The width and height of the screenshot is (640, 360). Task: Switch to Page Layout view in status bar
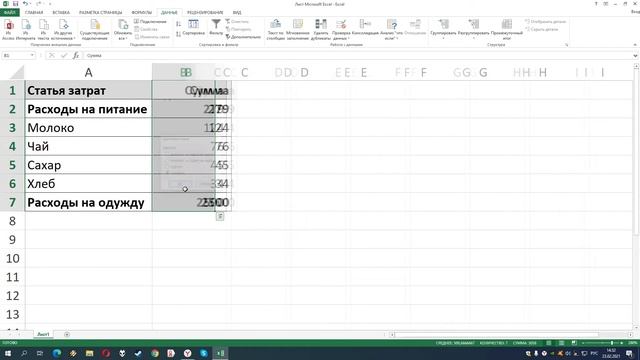pyautogui.click(x=562, y=343)
